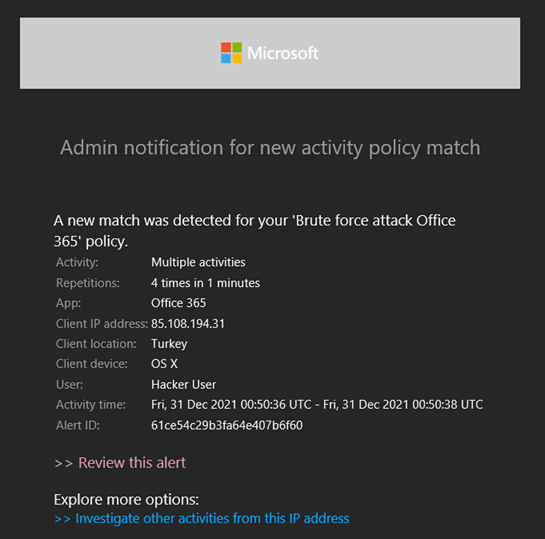
Task: Click the 'Office 365' app value
Action: click(178, 303)
